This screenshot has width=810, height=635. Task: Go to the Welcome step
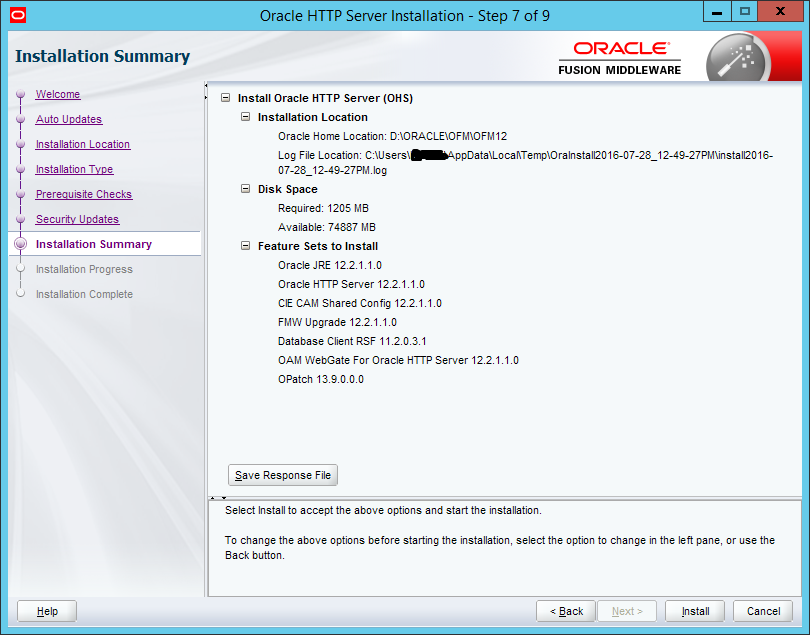[58, 95]
